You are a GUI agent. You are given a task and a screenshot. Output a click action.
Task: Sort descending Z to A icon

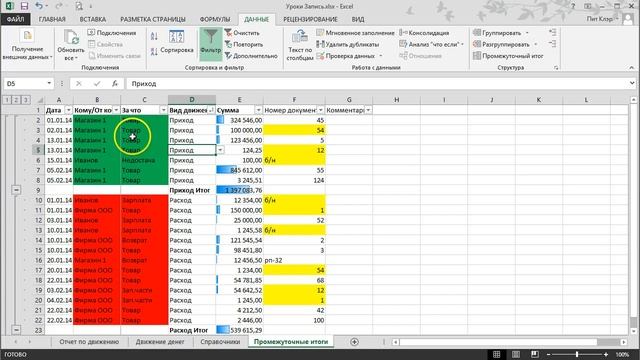tap(154, 52)
